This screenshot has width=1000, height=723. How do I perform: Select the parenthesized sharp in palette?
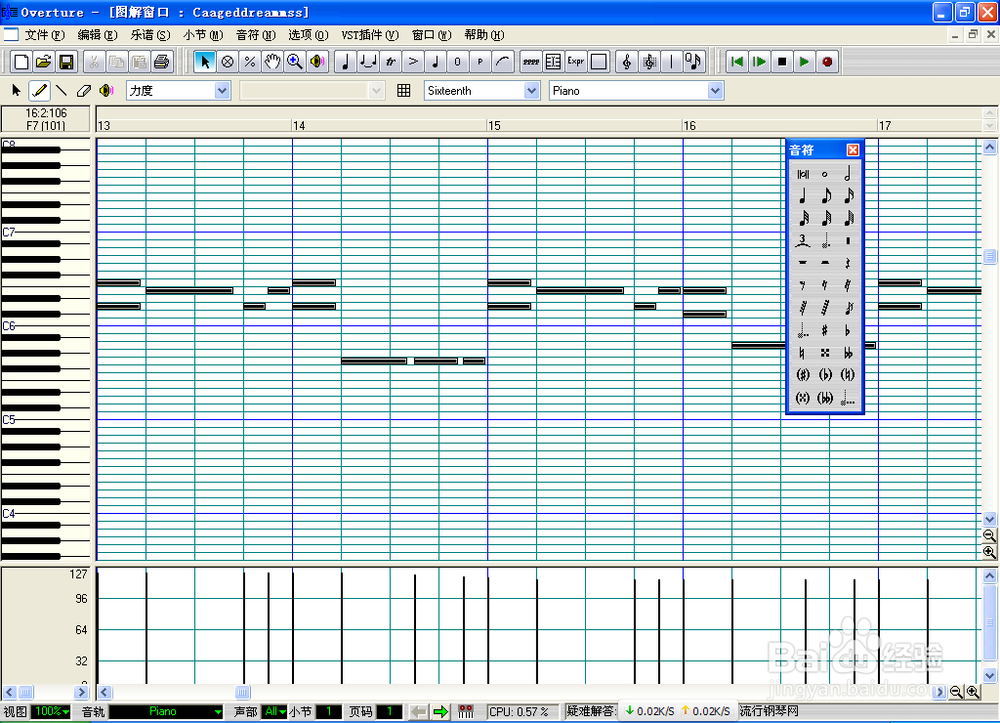coord(803,375)
